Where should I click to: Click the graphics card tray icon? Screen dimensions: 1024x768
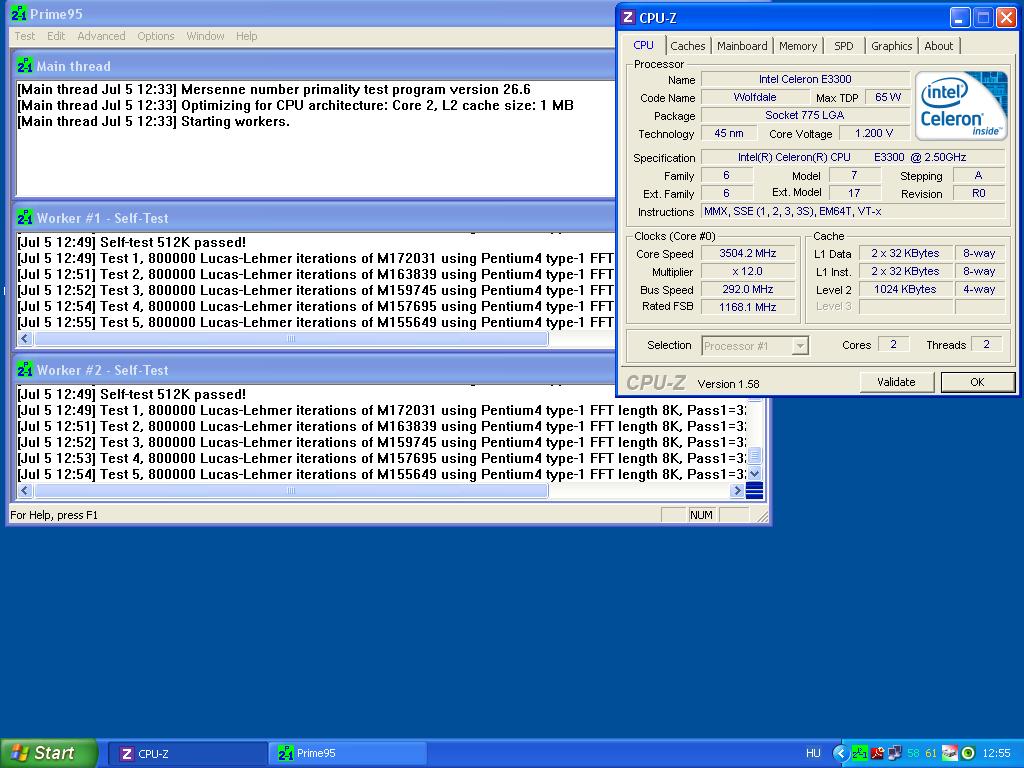[x=950, y=753]
